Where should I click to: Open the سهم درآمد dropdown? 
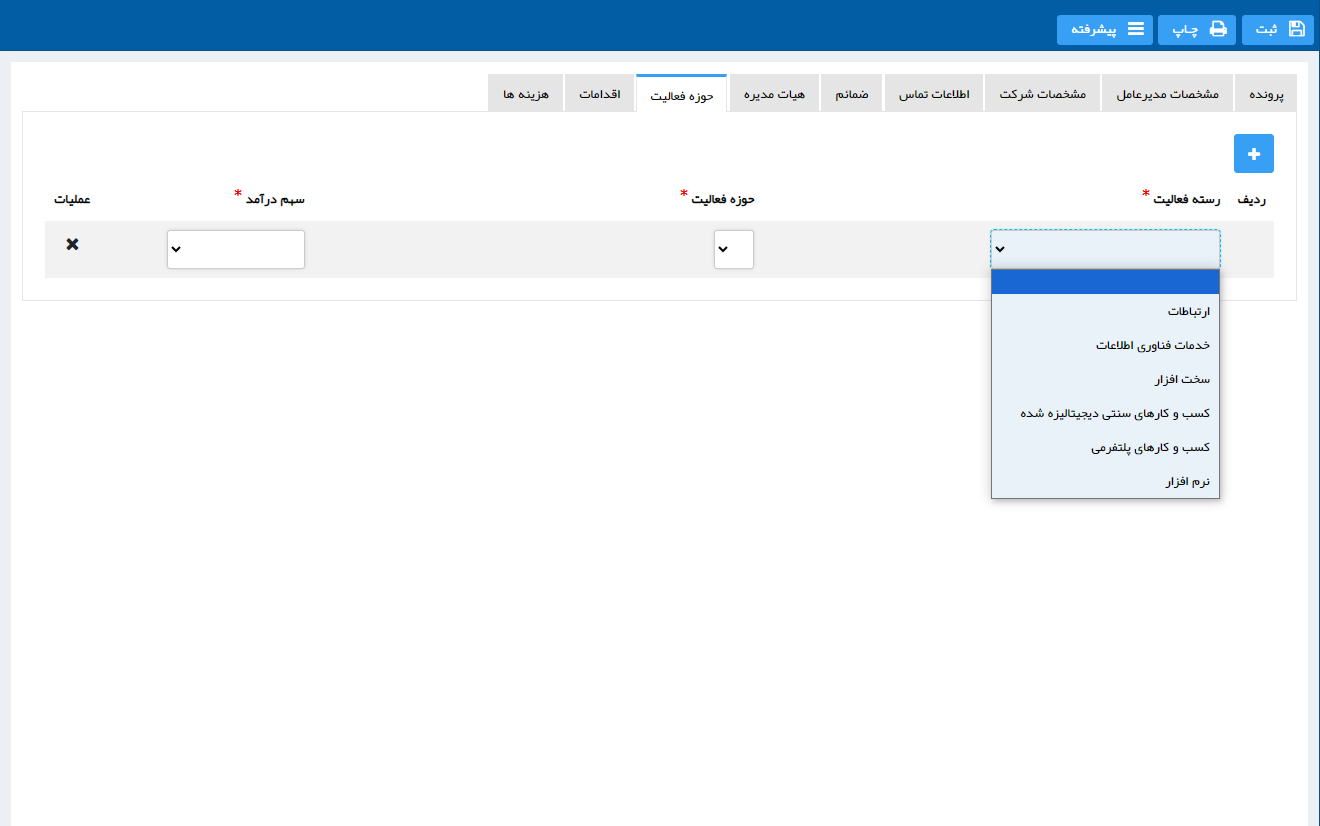(236, 249)
